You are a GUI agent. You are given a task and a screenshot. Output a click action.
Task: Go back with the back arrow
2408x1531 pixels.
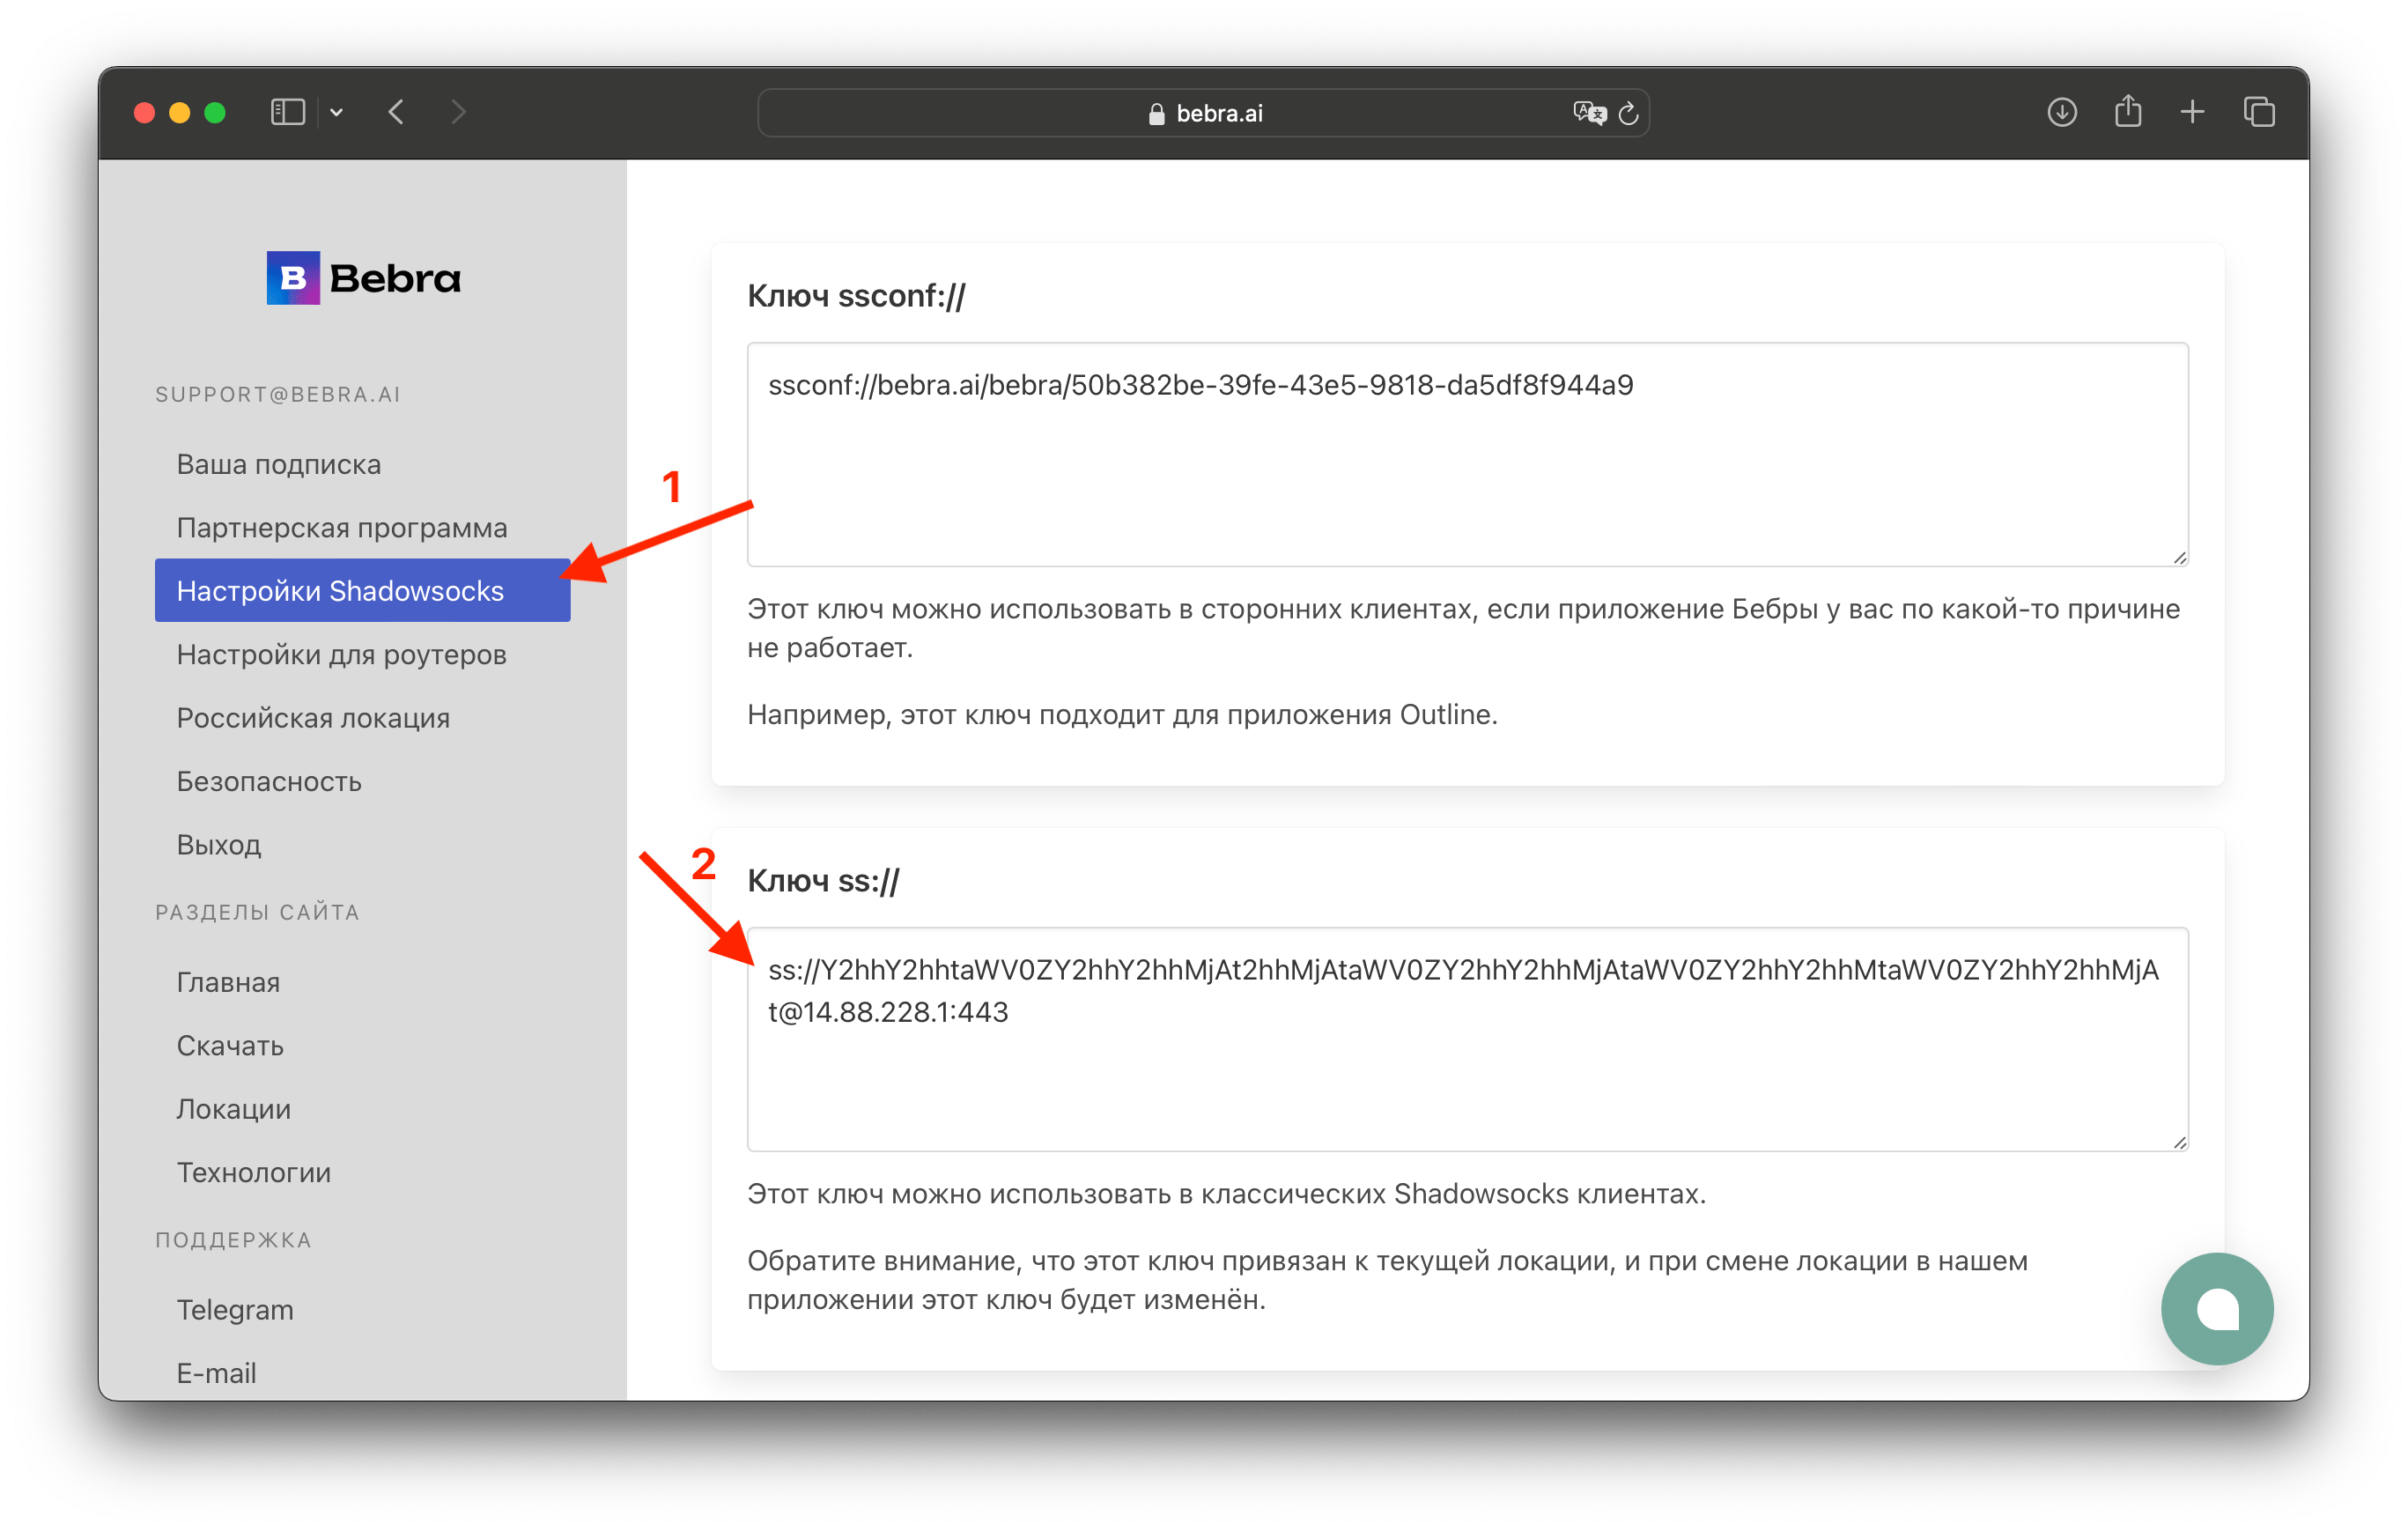(396, 112)
